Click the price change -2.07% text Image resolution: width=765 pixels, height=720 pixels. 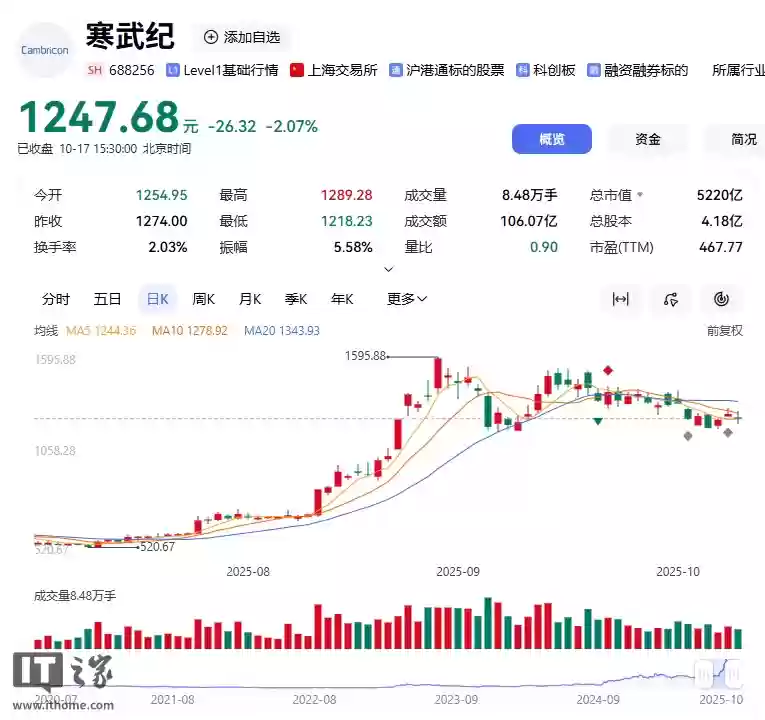coord(292,127)
